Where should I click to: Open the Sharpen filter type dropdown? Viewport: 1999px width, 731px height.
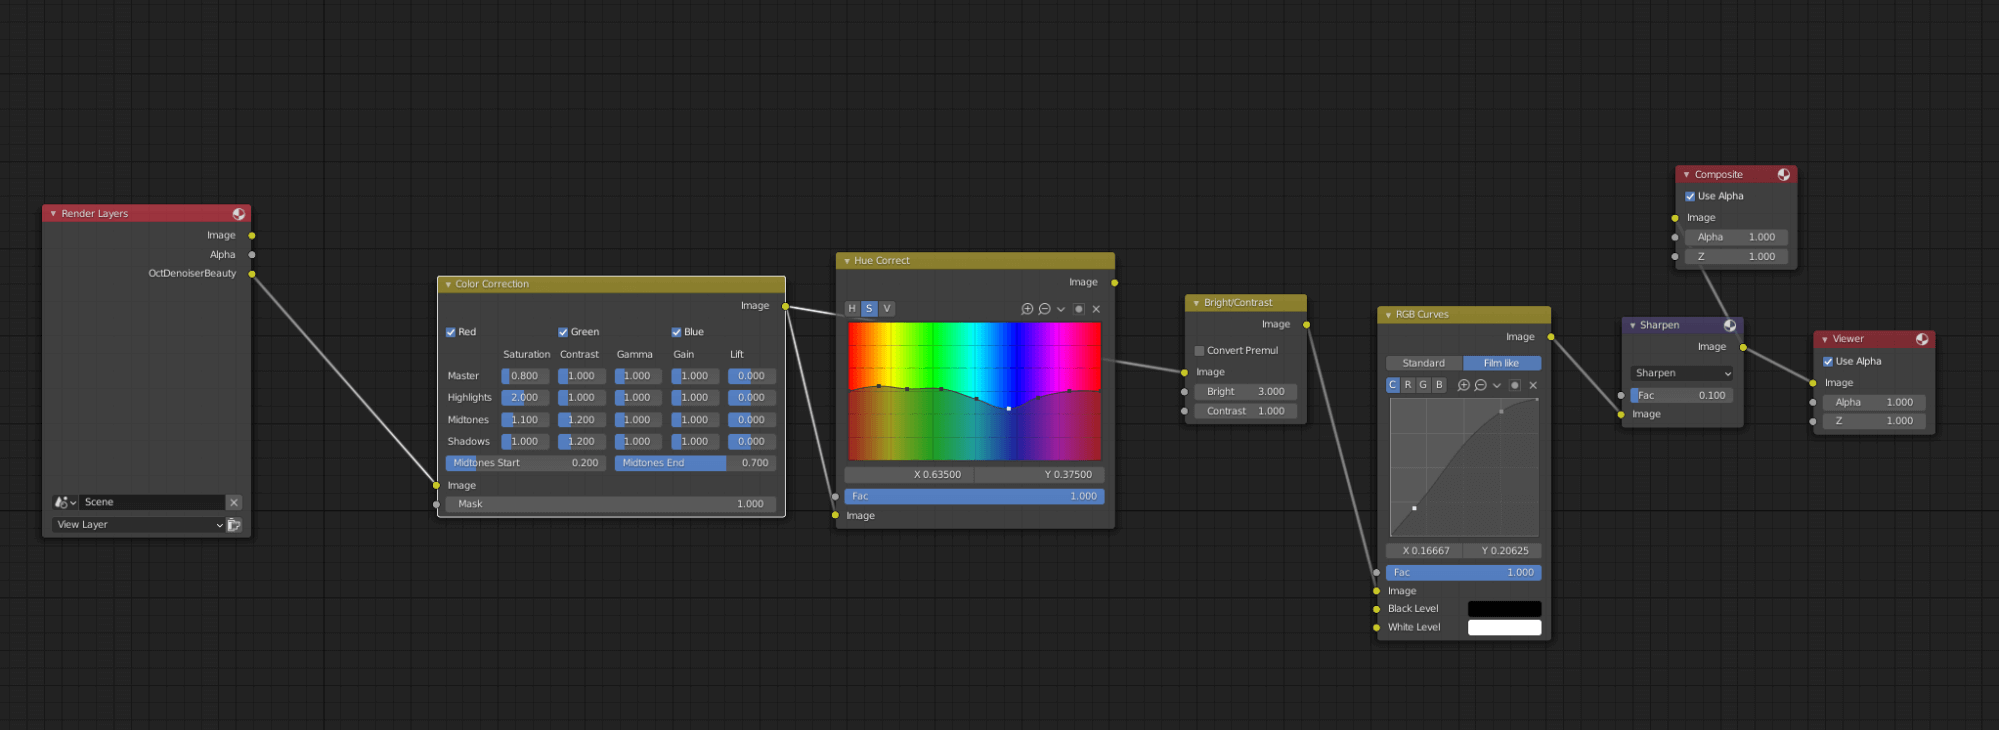click(1682, 374)
